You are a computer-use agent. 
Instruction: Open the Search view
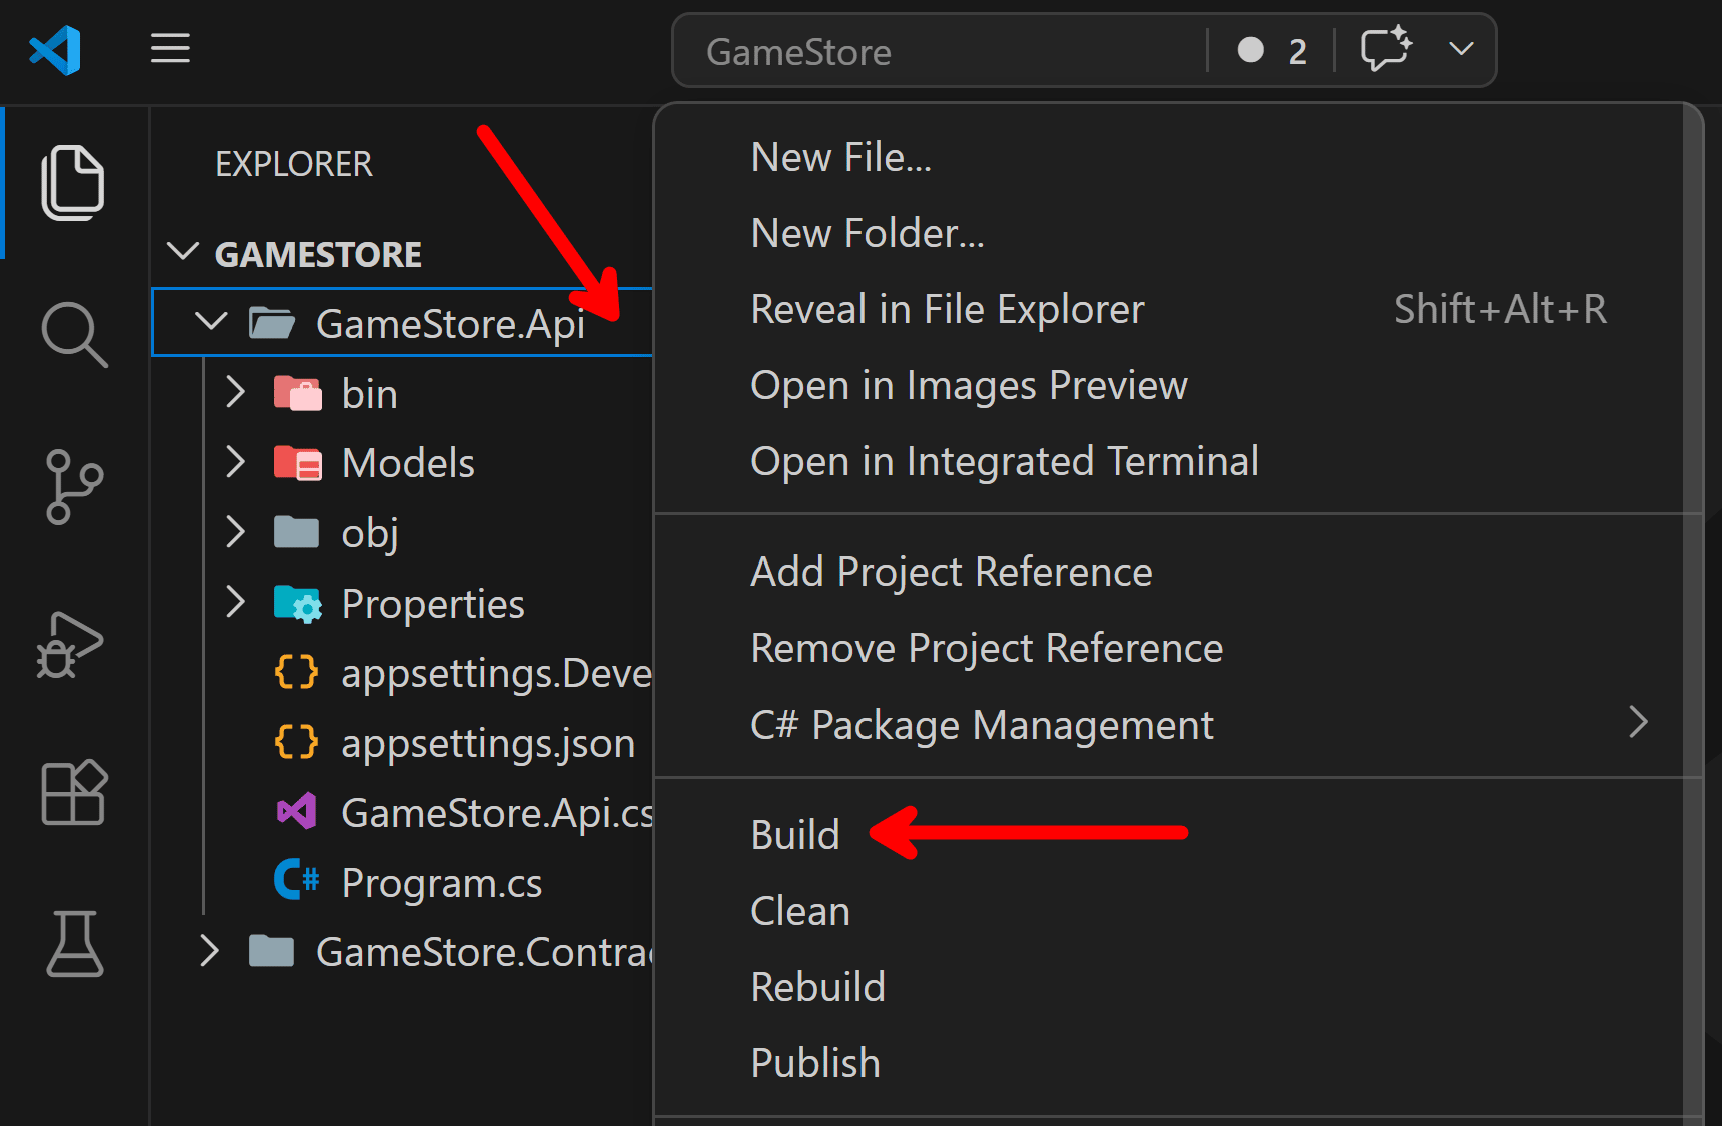tap(74, 335)
